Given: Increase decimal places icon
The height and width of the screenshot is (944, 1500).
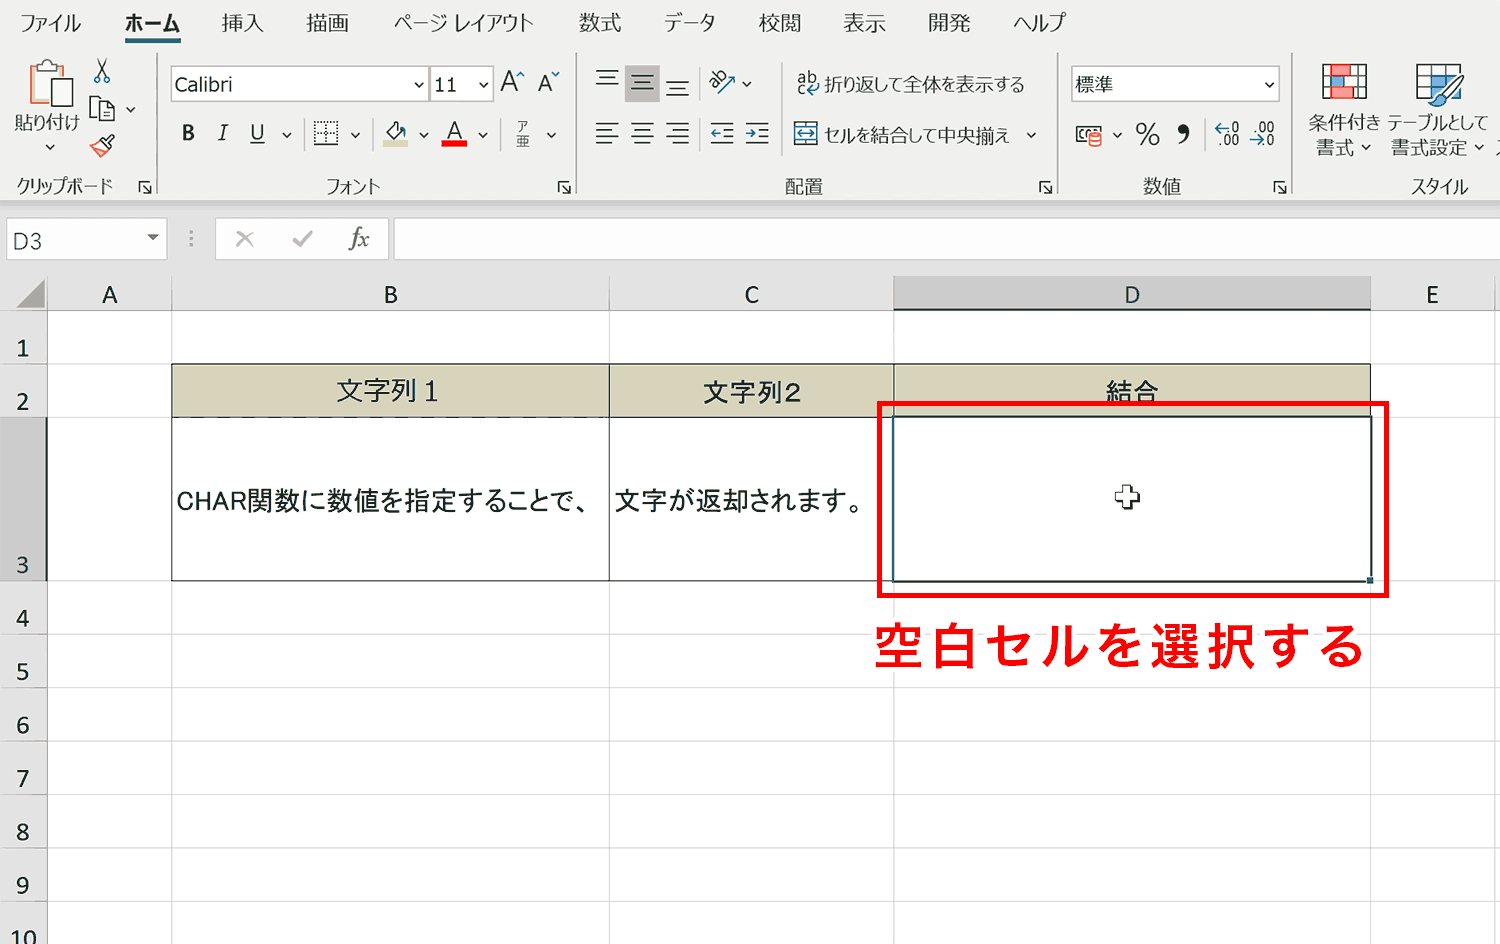Looking at the screenshot, I should [1227, 134].
